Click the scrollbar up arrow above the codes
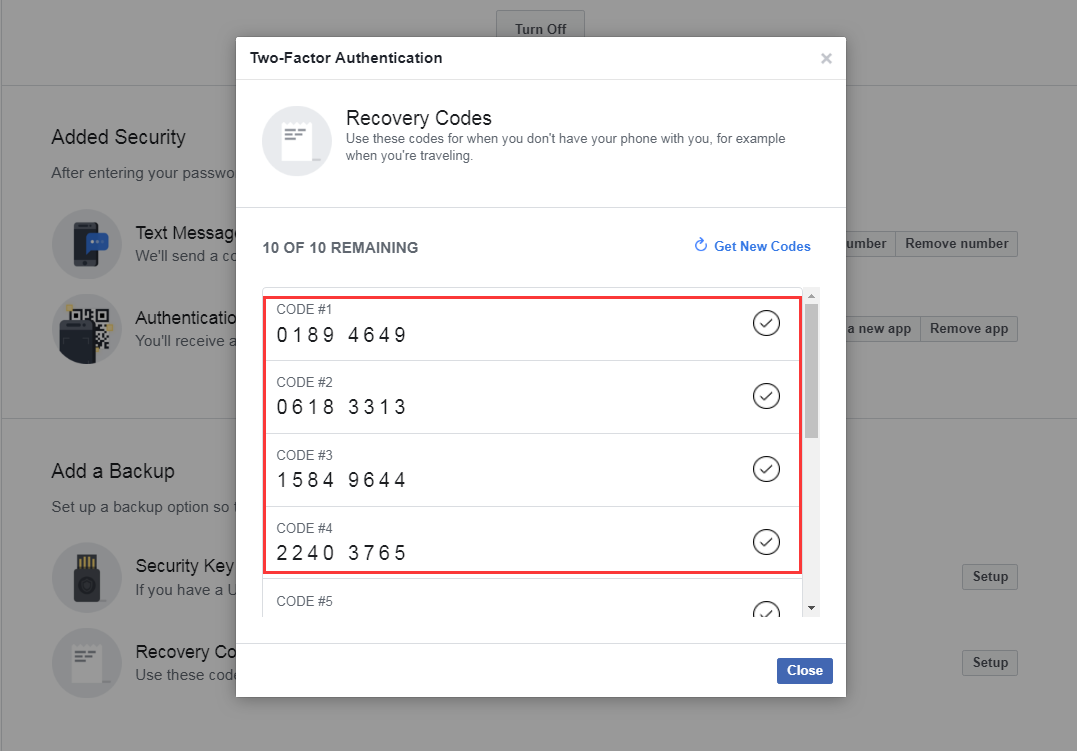The height and width of the screenshot is (751, 1077). click(x=809, y=296)
